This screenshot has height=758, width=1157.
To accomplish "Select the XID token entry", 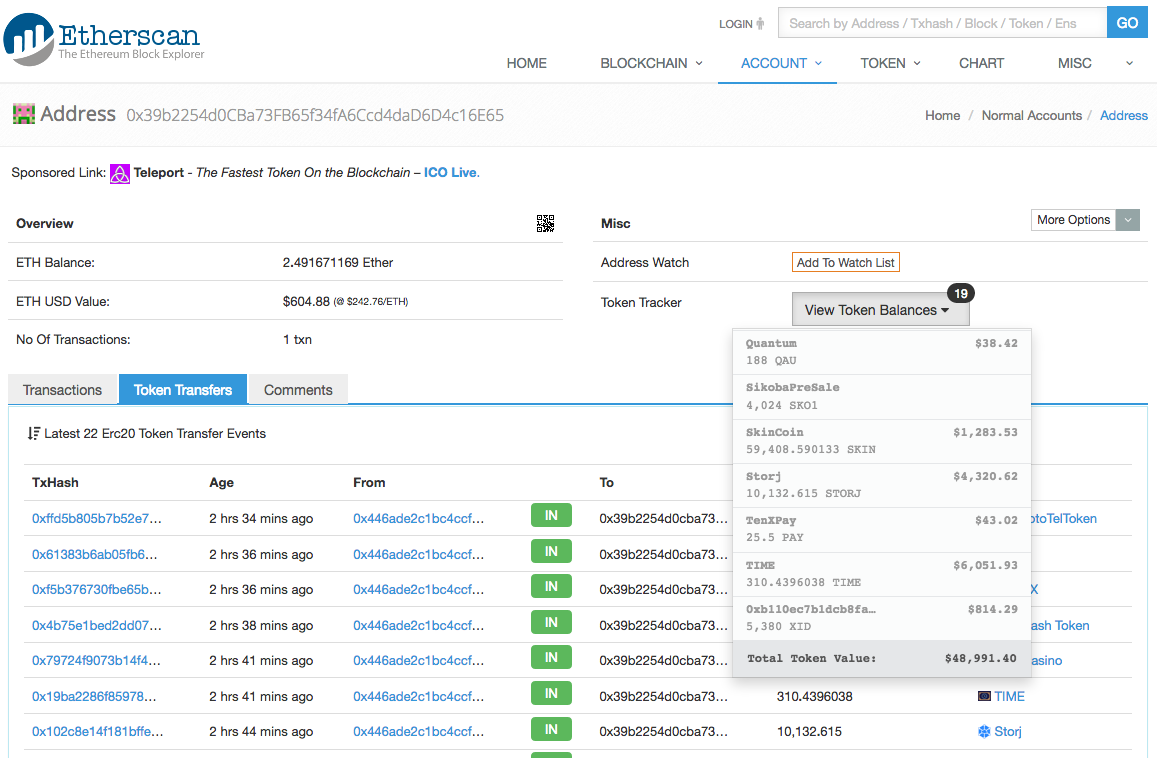I will pyautogui.click(x=882, y=618).
